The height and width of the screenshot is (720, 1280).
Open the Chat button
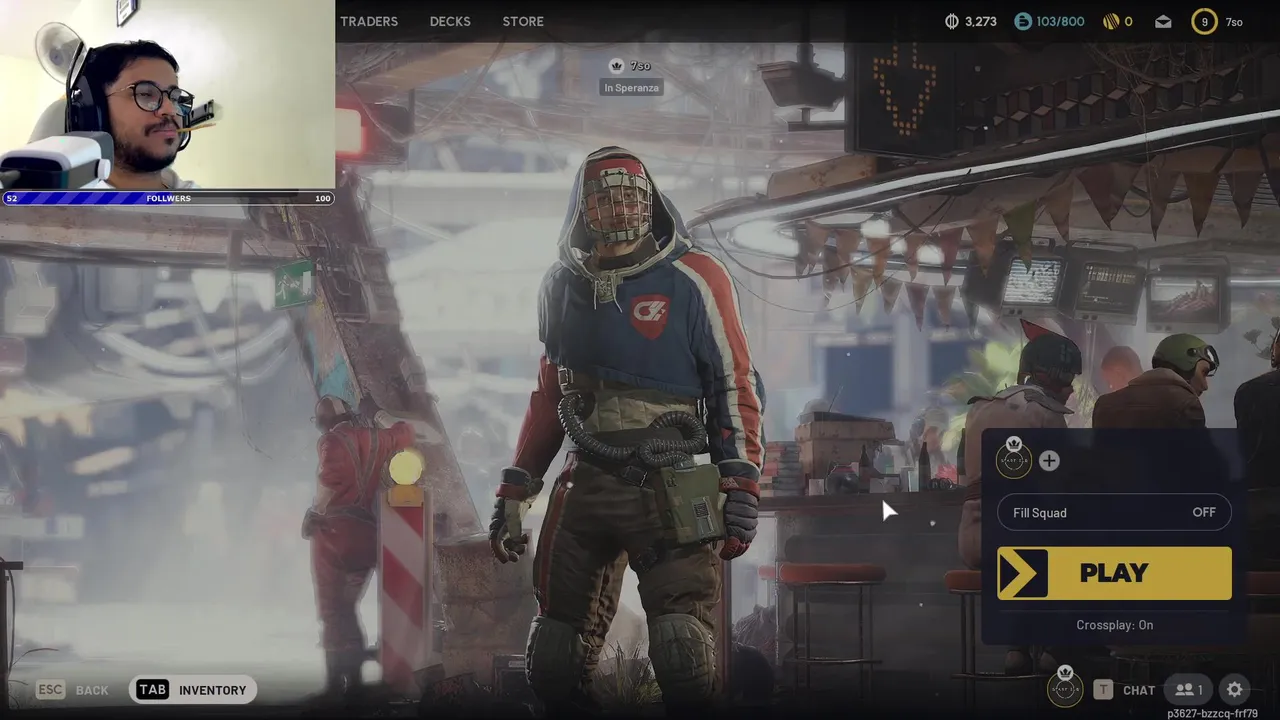tap(1139, 690)
